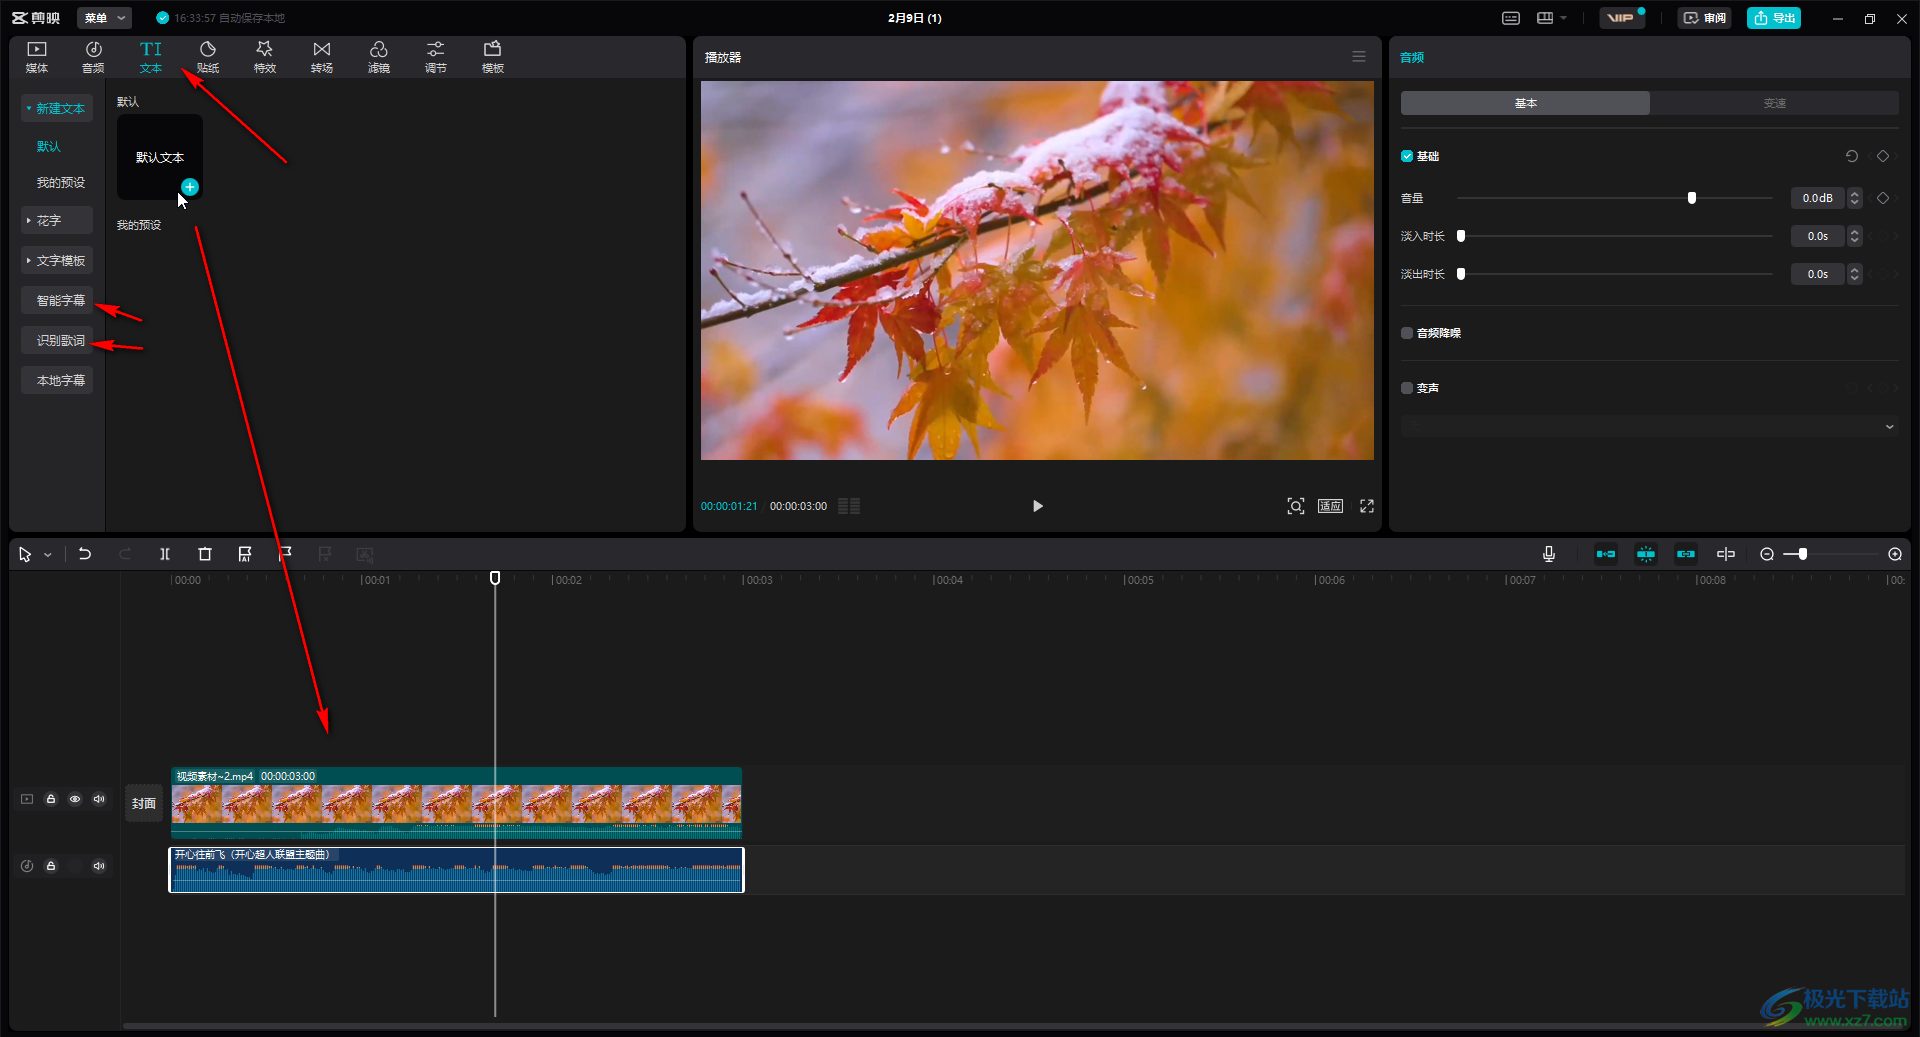
Task: Click the split clip tool
Action: [165, 554]
